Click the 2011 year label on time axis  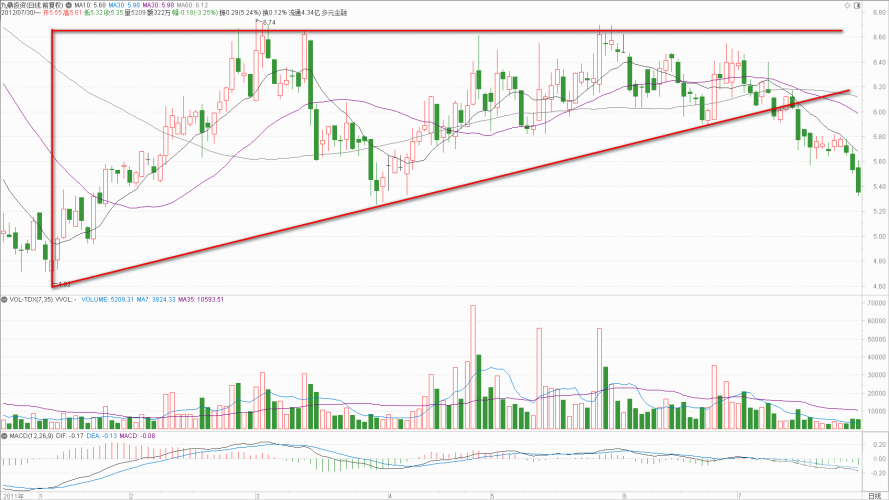[14, 494]
